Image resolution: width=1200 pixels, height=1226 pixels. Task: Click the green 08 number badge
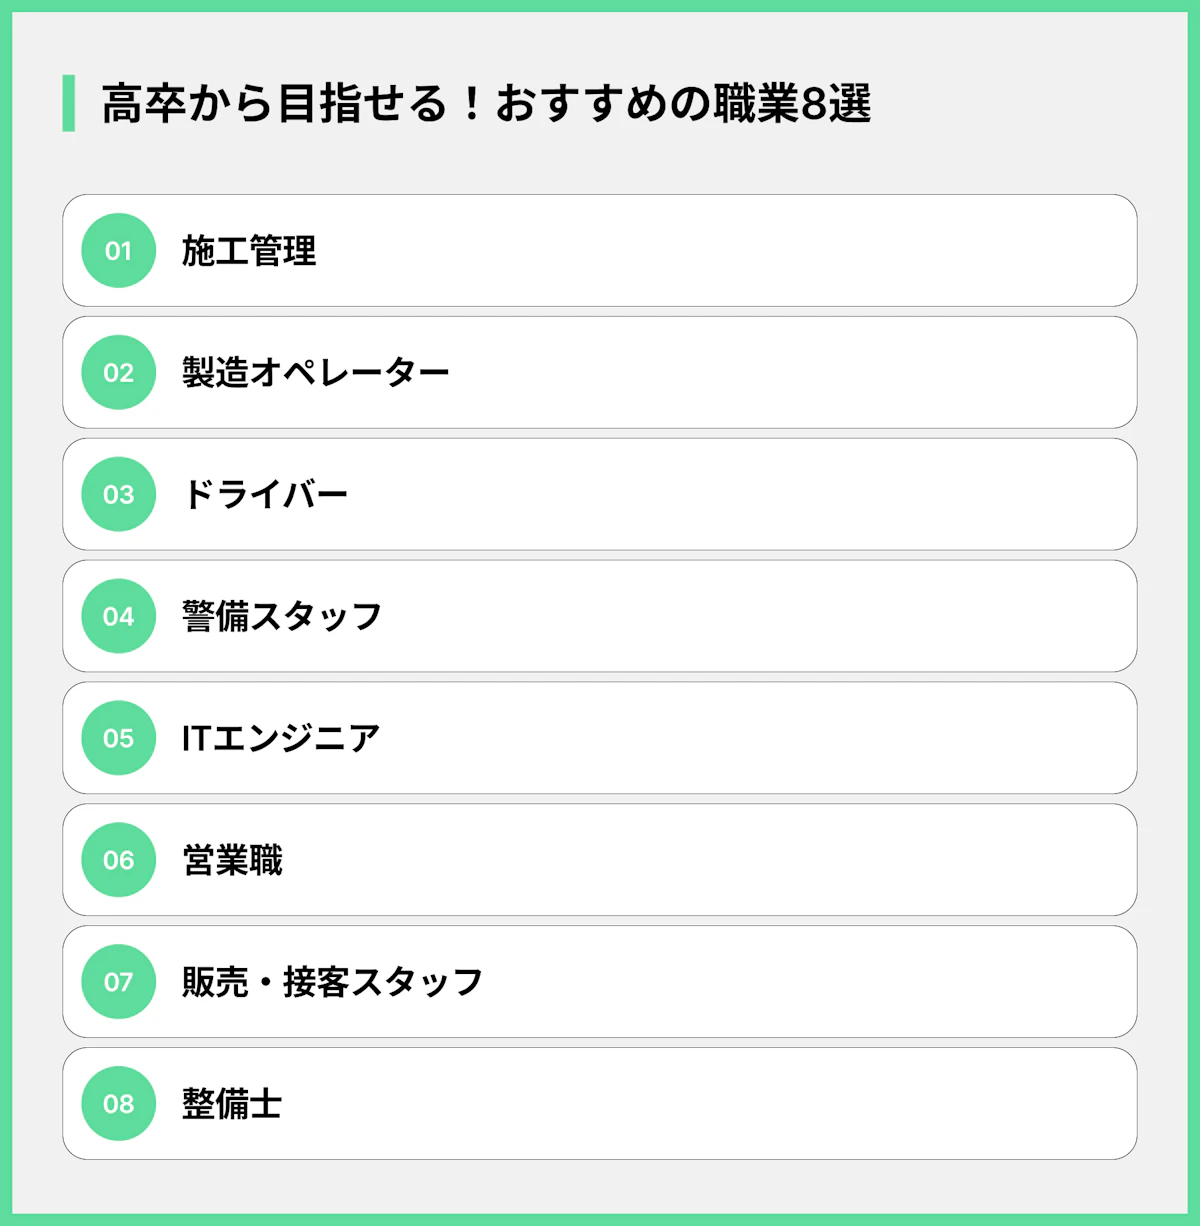click(x=118, y=1104)
